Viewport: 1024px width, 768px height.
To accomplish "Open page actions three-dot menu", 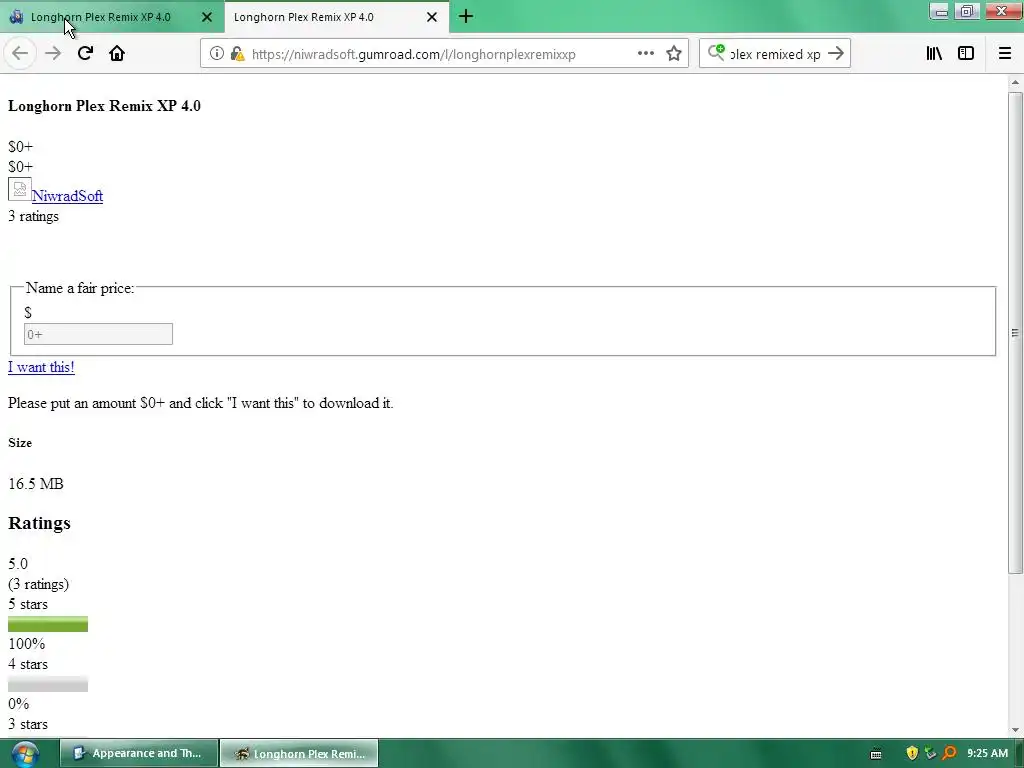I will coord(645,54).
